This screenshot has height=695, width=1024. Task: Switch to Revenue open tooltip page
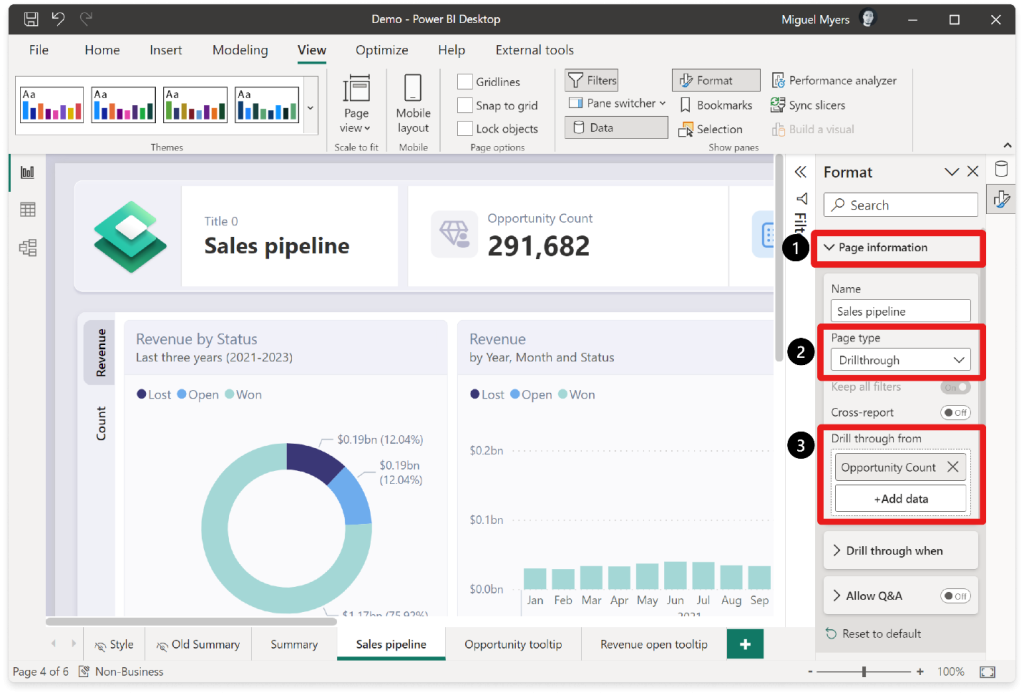tap(654, 644)
